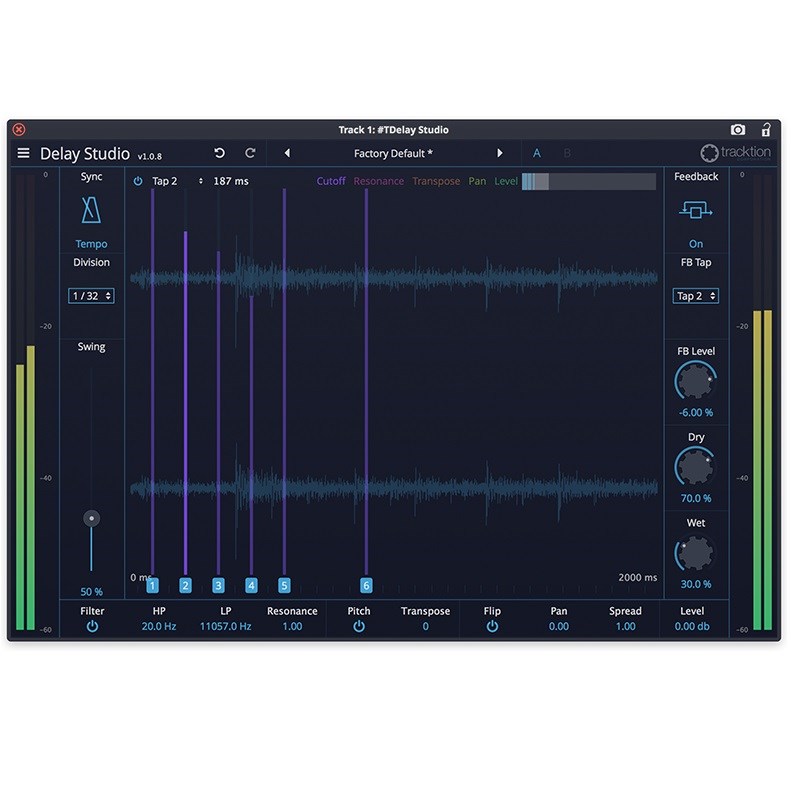Switch to the A preset slot
The image size is (800, 800).
coord(537,153)
